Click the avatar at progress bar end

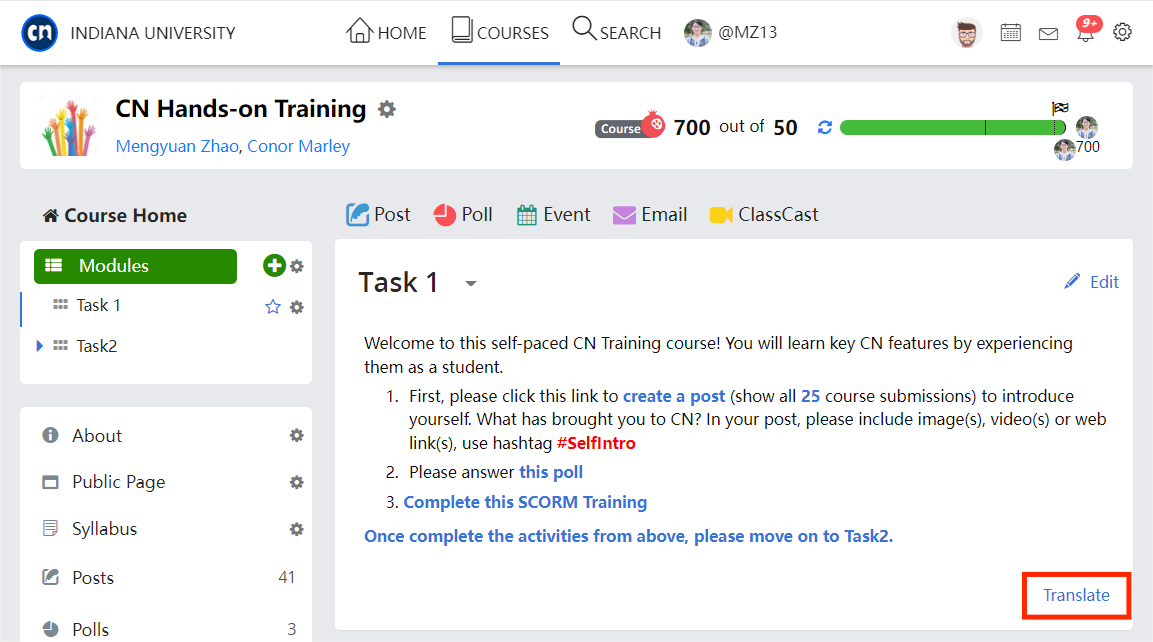tap(1087, 127)
